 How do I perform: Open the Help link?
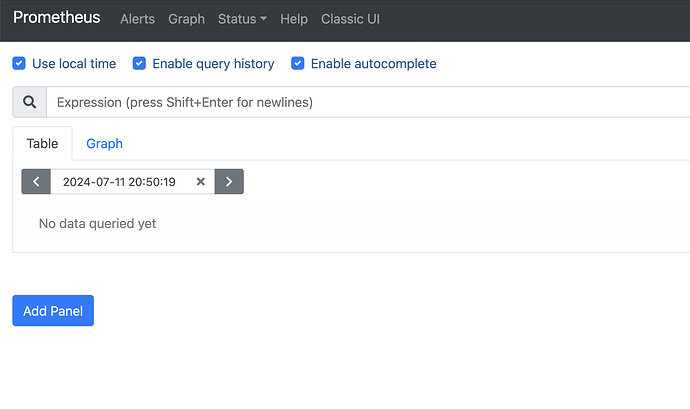pyautogui.click(x=294, y=19)
